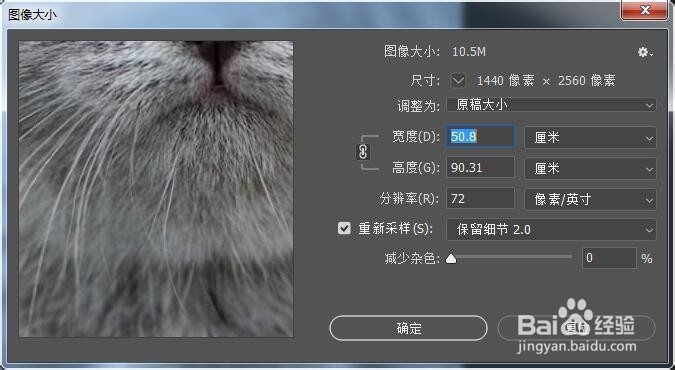The width and height of the screenshot is (675, 370).
Task: Open the gear settings menu
Action: point(645,53)
